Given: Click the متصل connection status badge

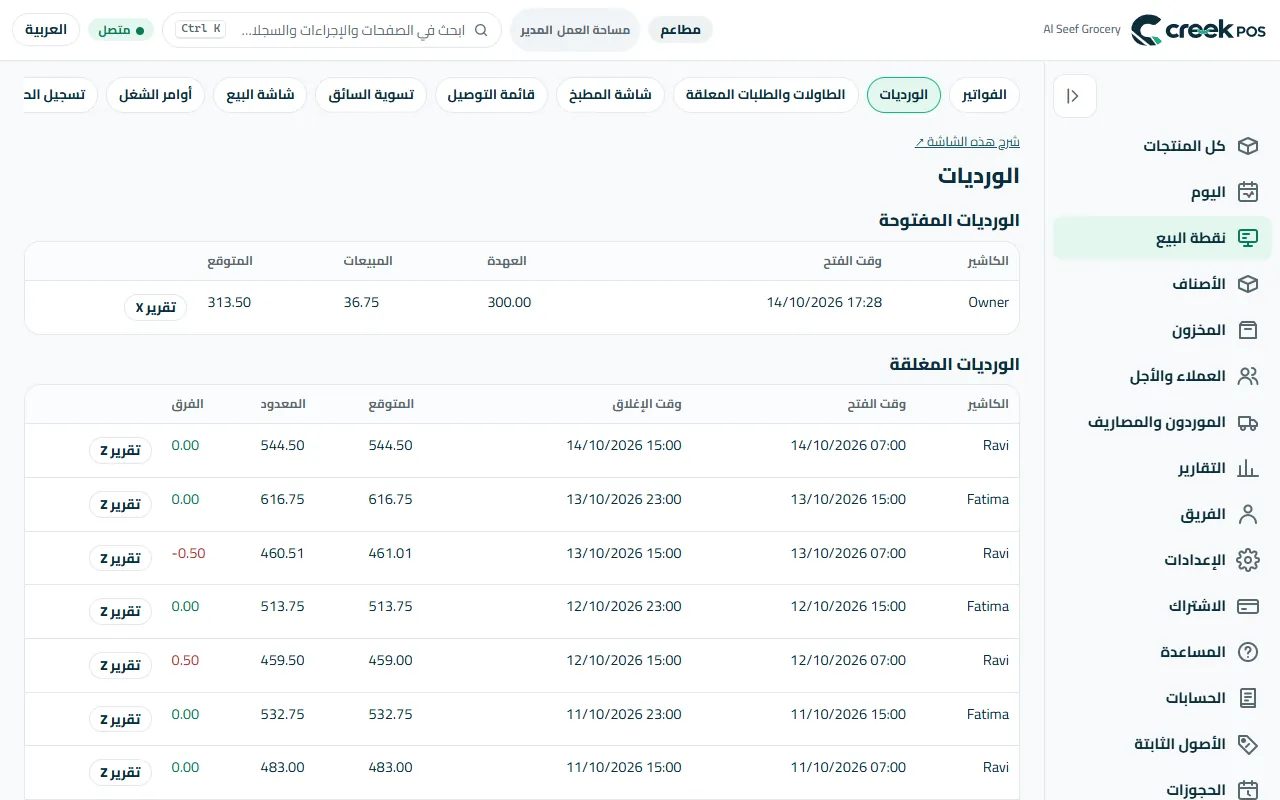Looking at the screenshot, I should point(121,30).
